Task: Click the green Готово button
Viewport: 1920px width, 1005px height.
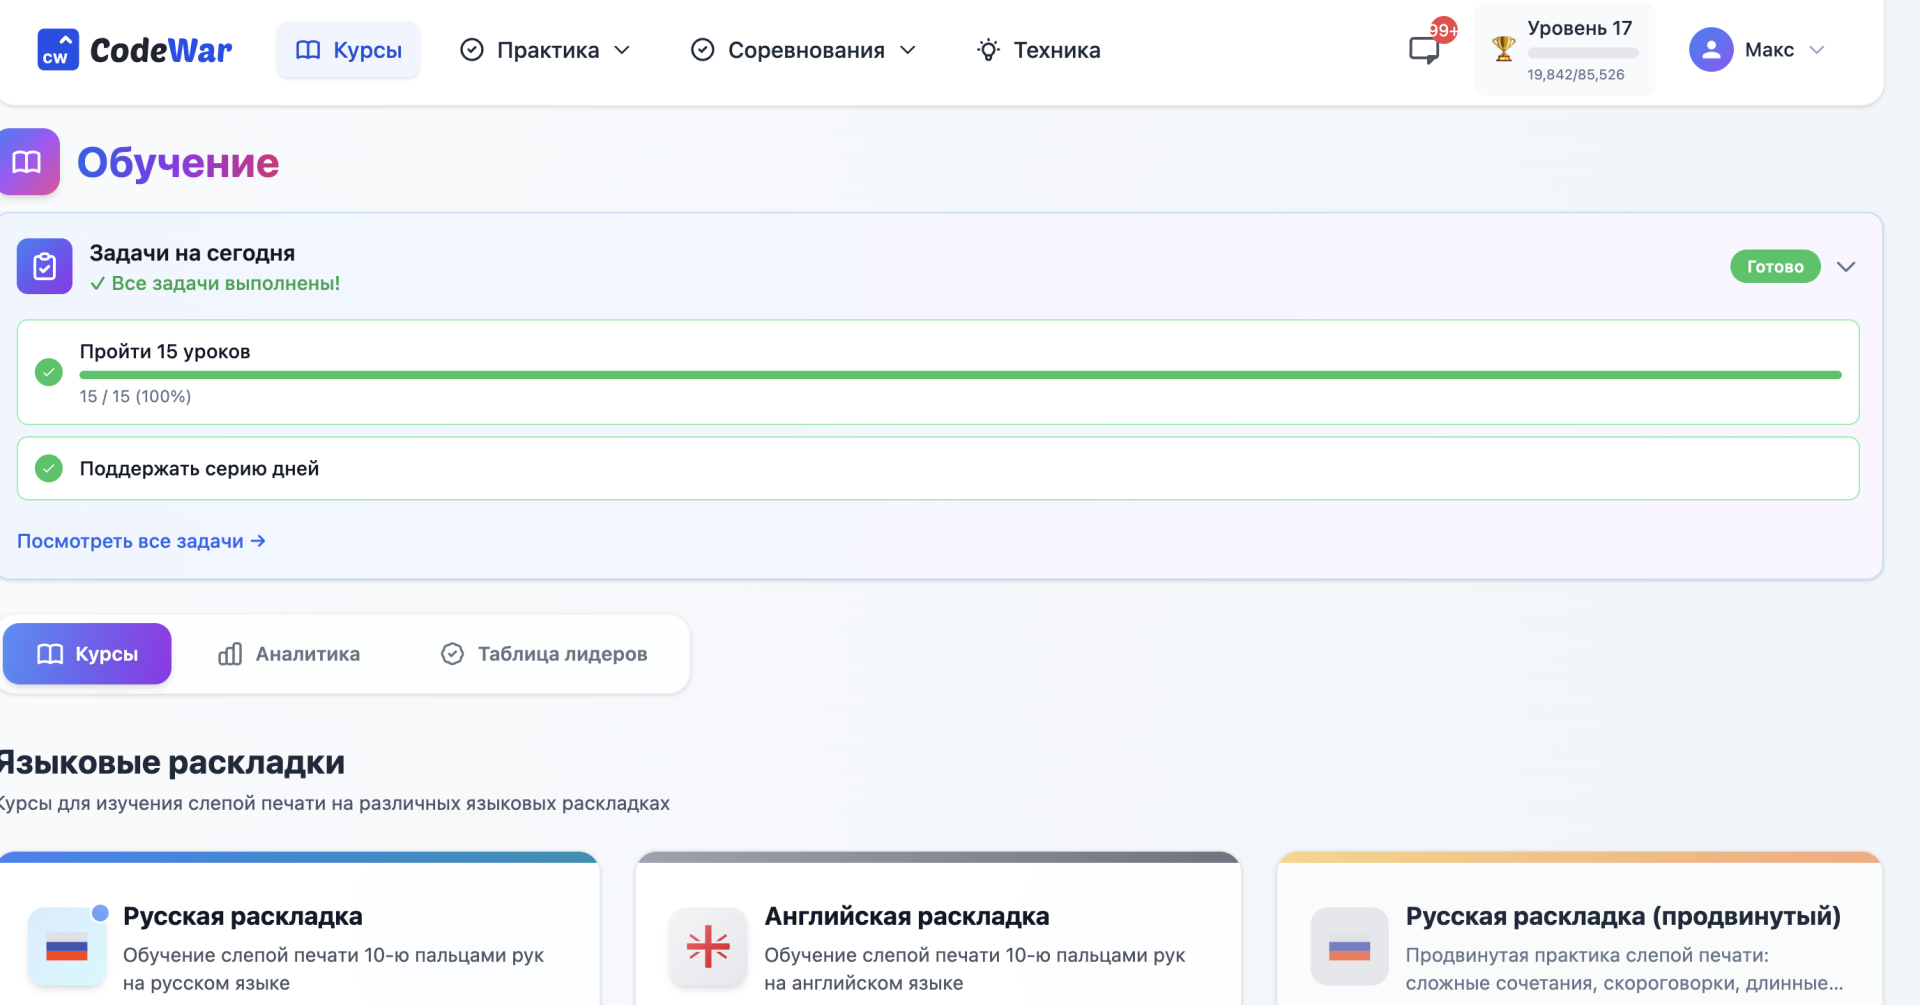Action: pyautogui.click(x=1774, y=267)
